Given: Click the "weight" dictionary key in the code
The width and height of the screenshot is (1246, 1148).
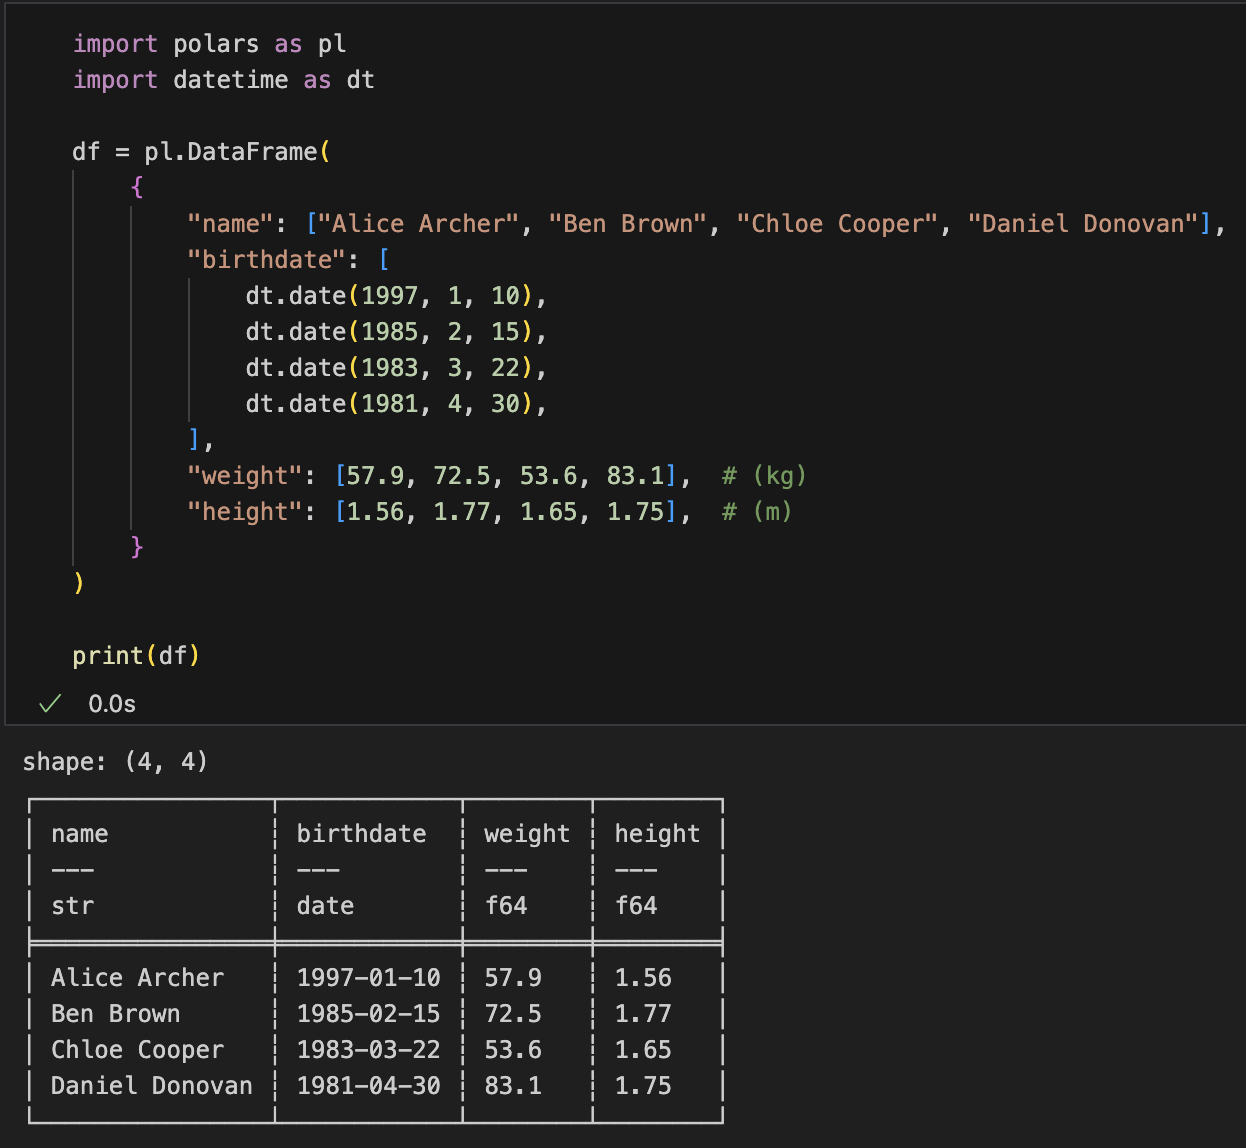Looking at the screenshot, I should (244, 476).
